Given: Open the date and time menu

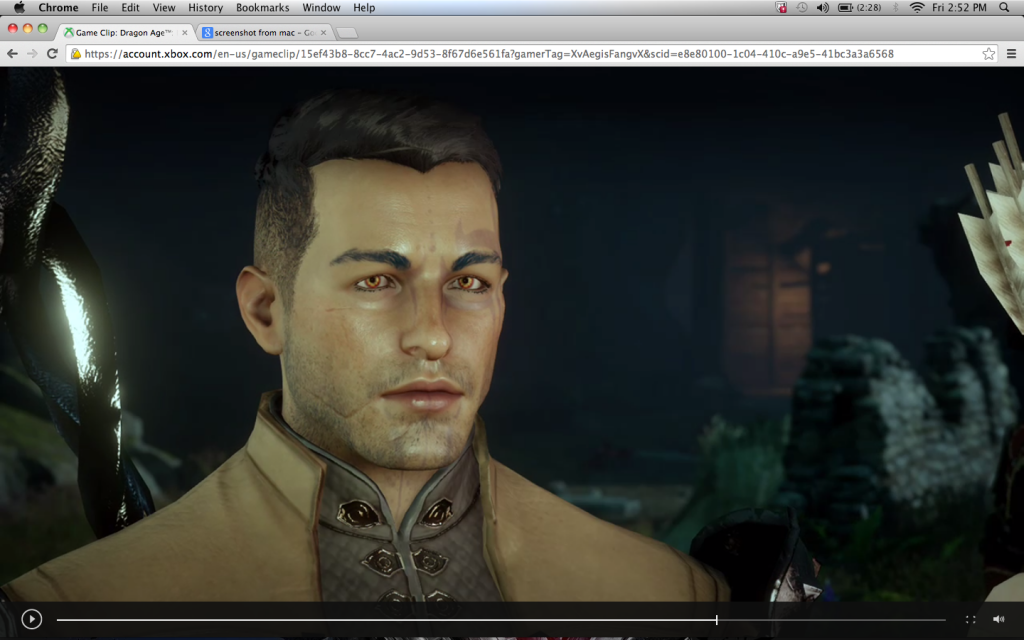Looking at the screenshot, I should pyautogui.click(x=959, y=7).
